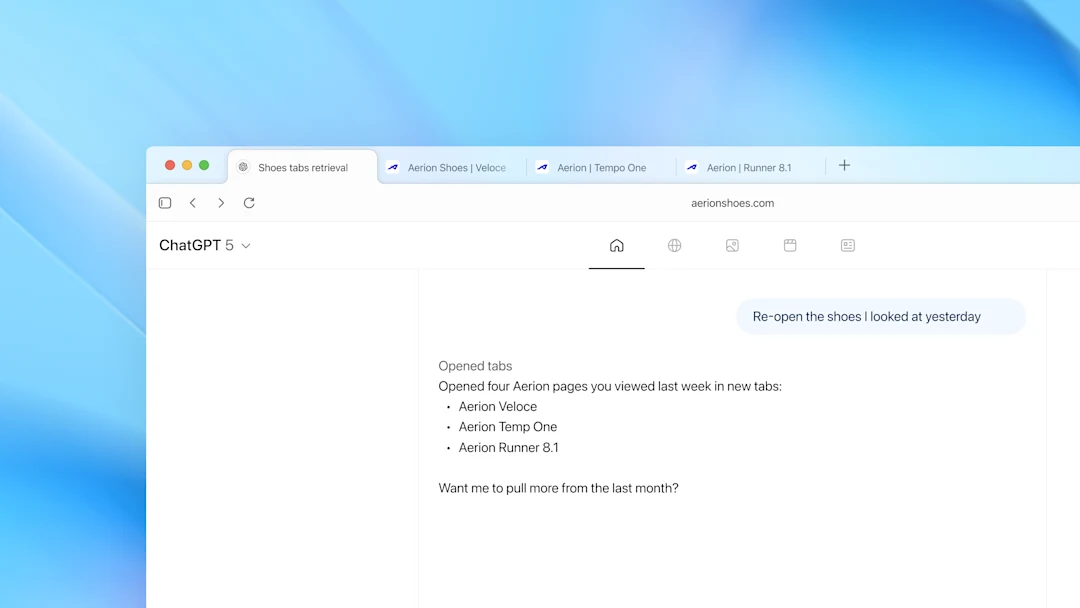The image size is (1080, 608).
Task: Open the sidebar panel icon
Action: click(x=165, y=202)
